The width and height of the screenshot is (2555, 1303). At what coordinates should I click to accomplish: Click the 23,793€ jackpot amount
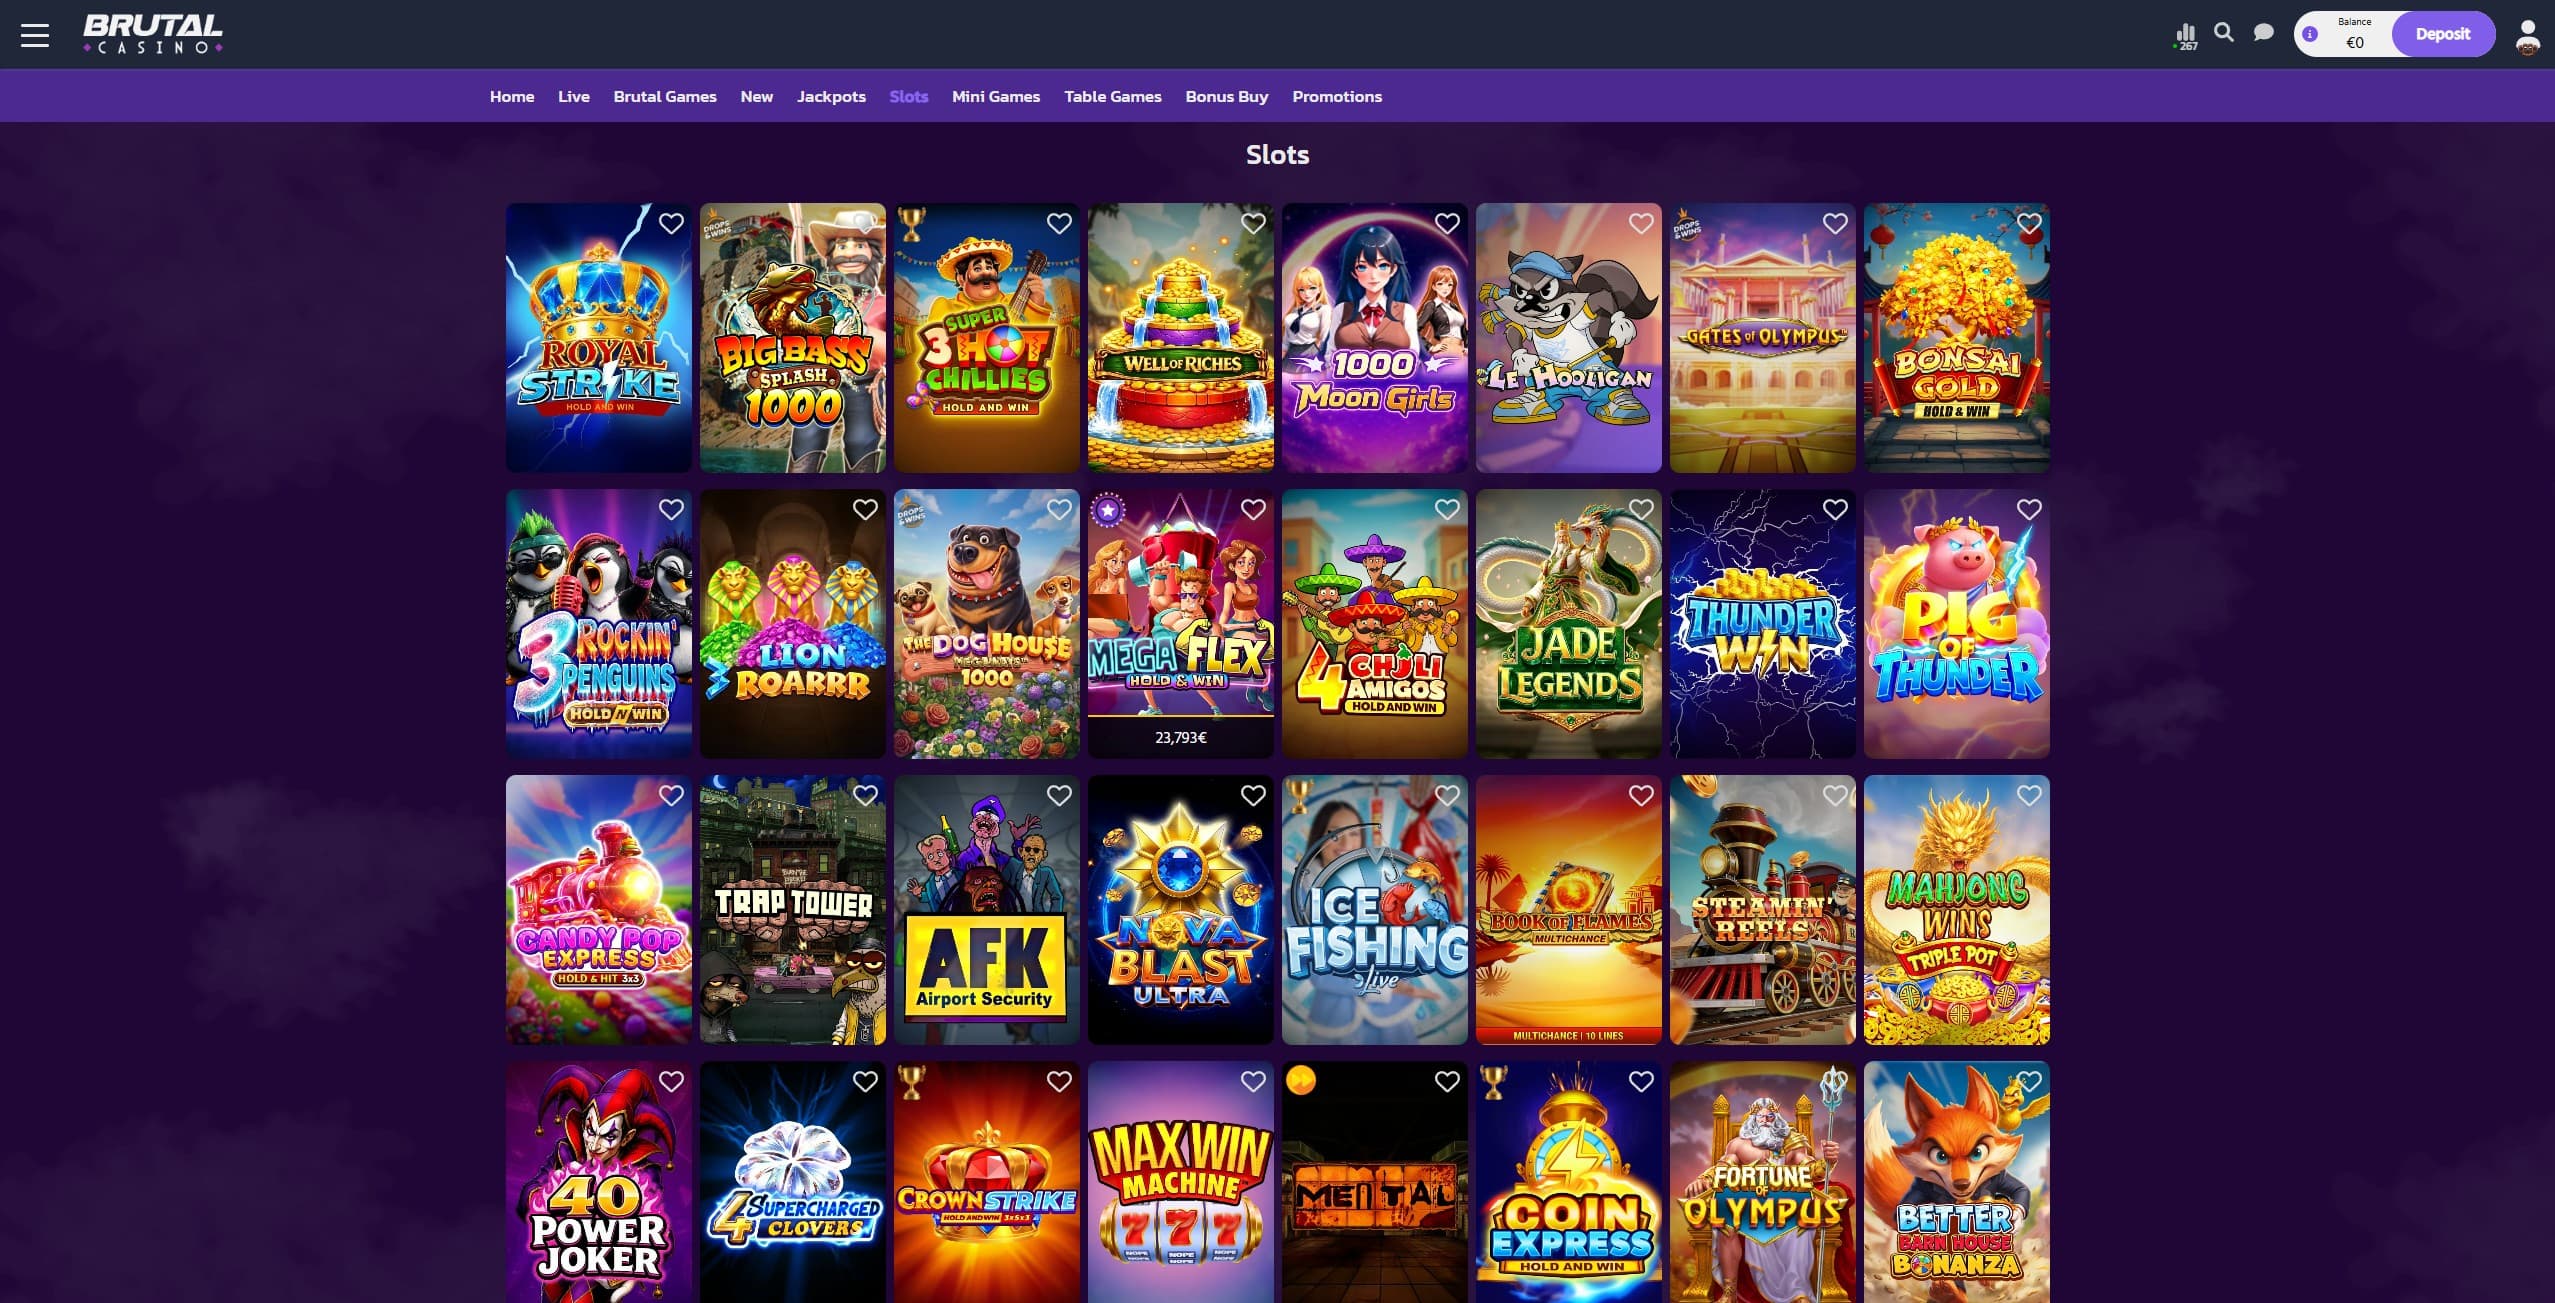click(x=1181, y=738)
